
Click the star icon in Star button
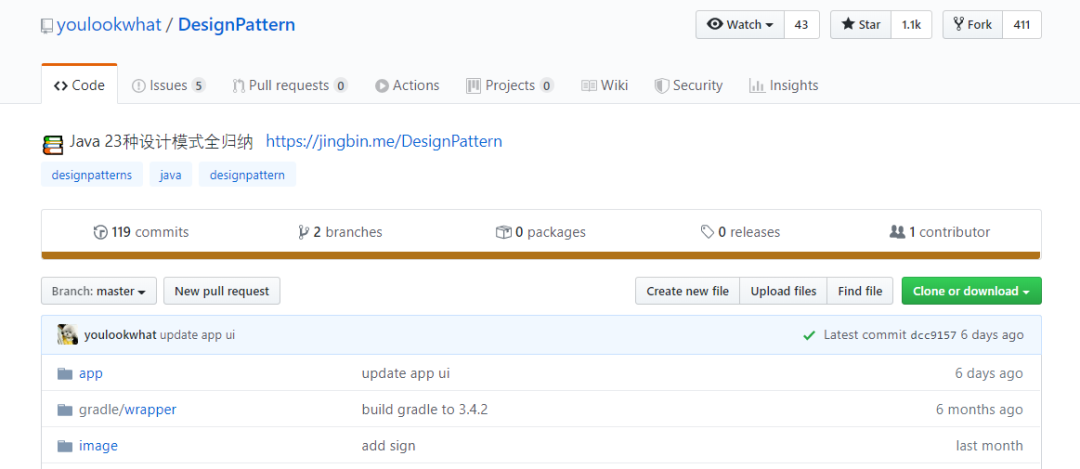848,24
